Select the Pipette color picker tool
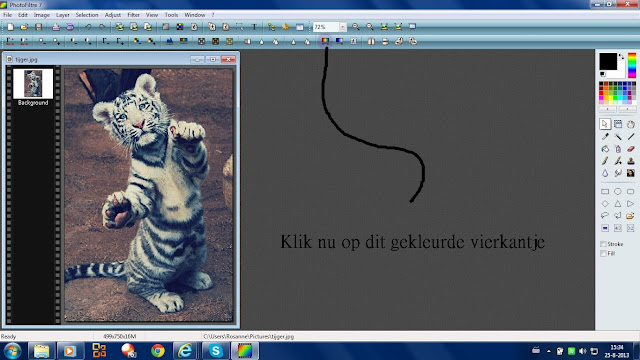The height and width of the screenshot is (360, 640). pos(605,136)
